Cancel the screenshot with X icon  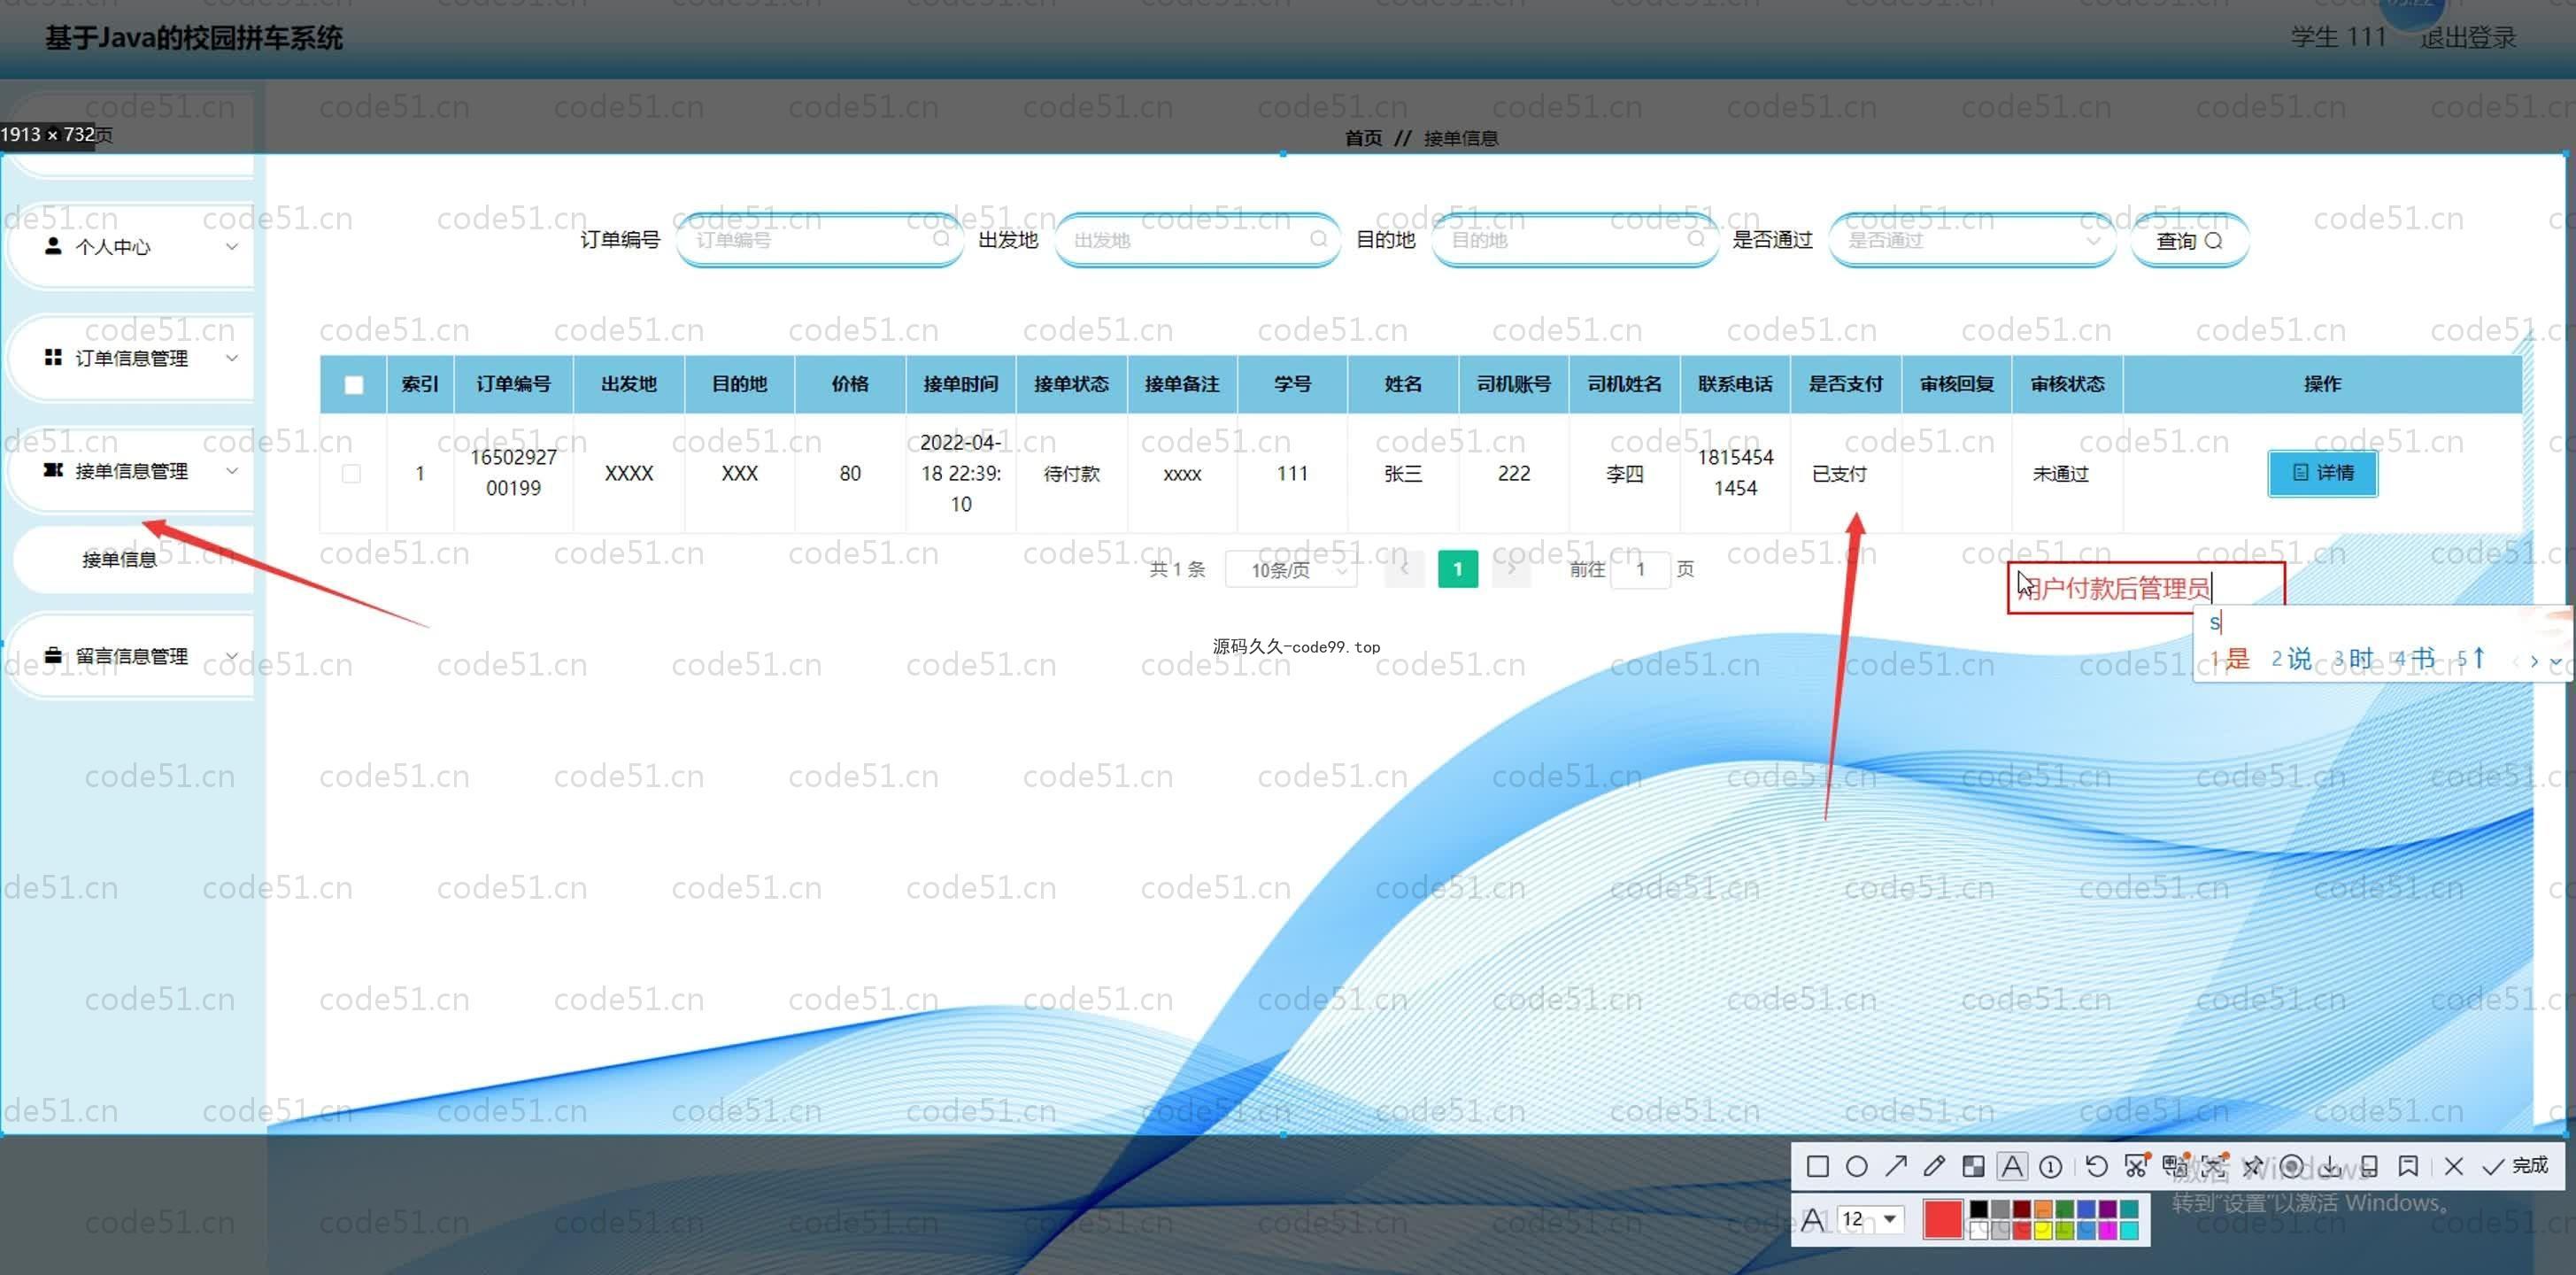click(2453, 1166)
